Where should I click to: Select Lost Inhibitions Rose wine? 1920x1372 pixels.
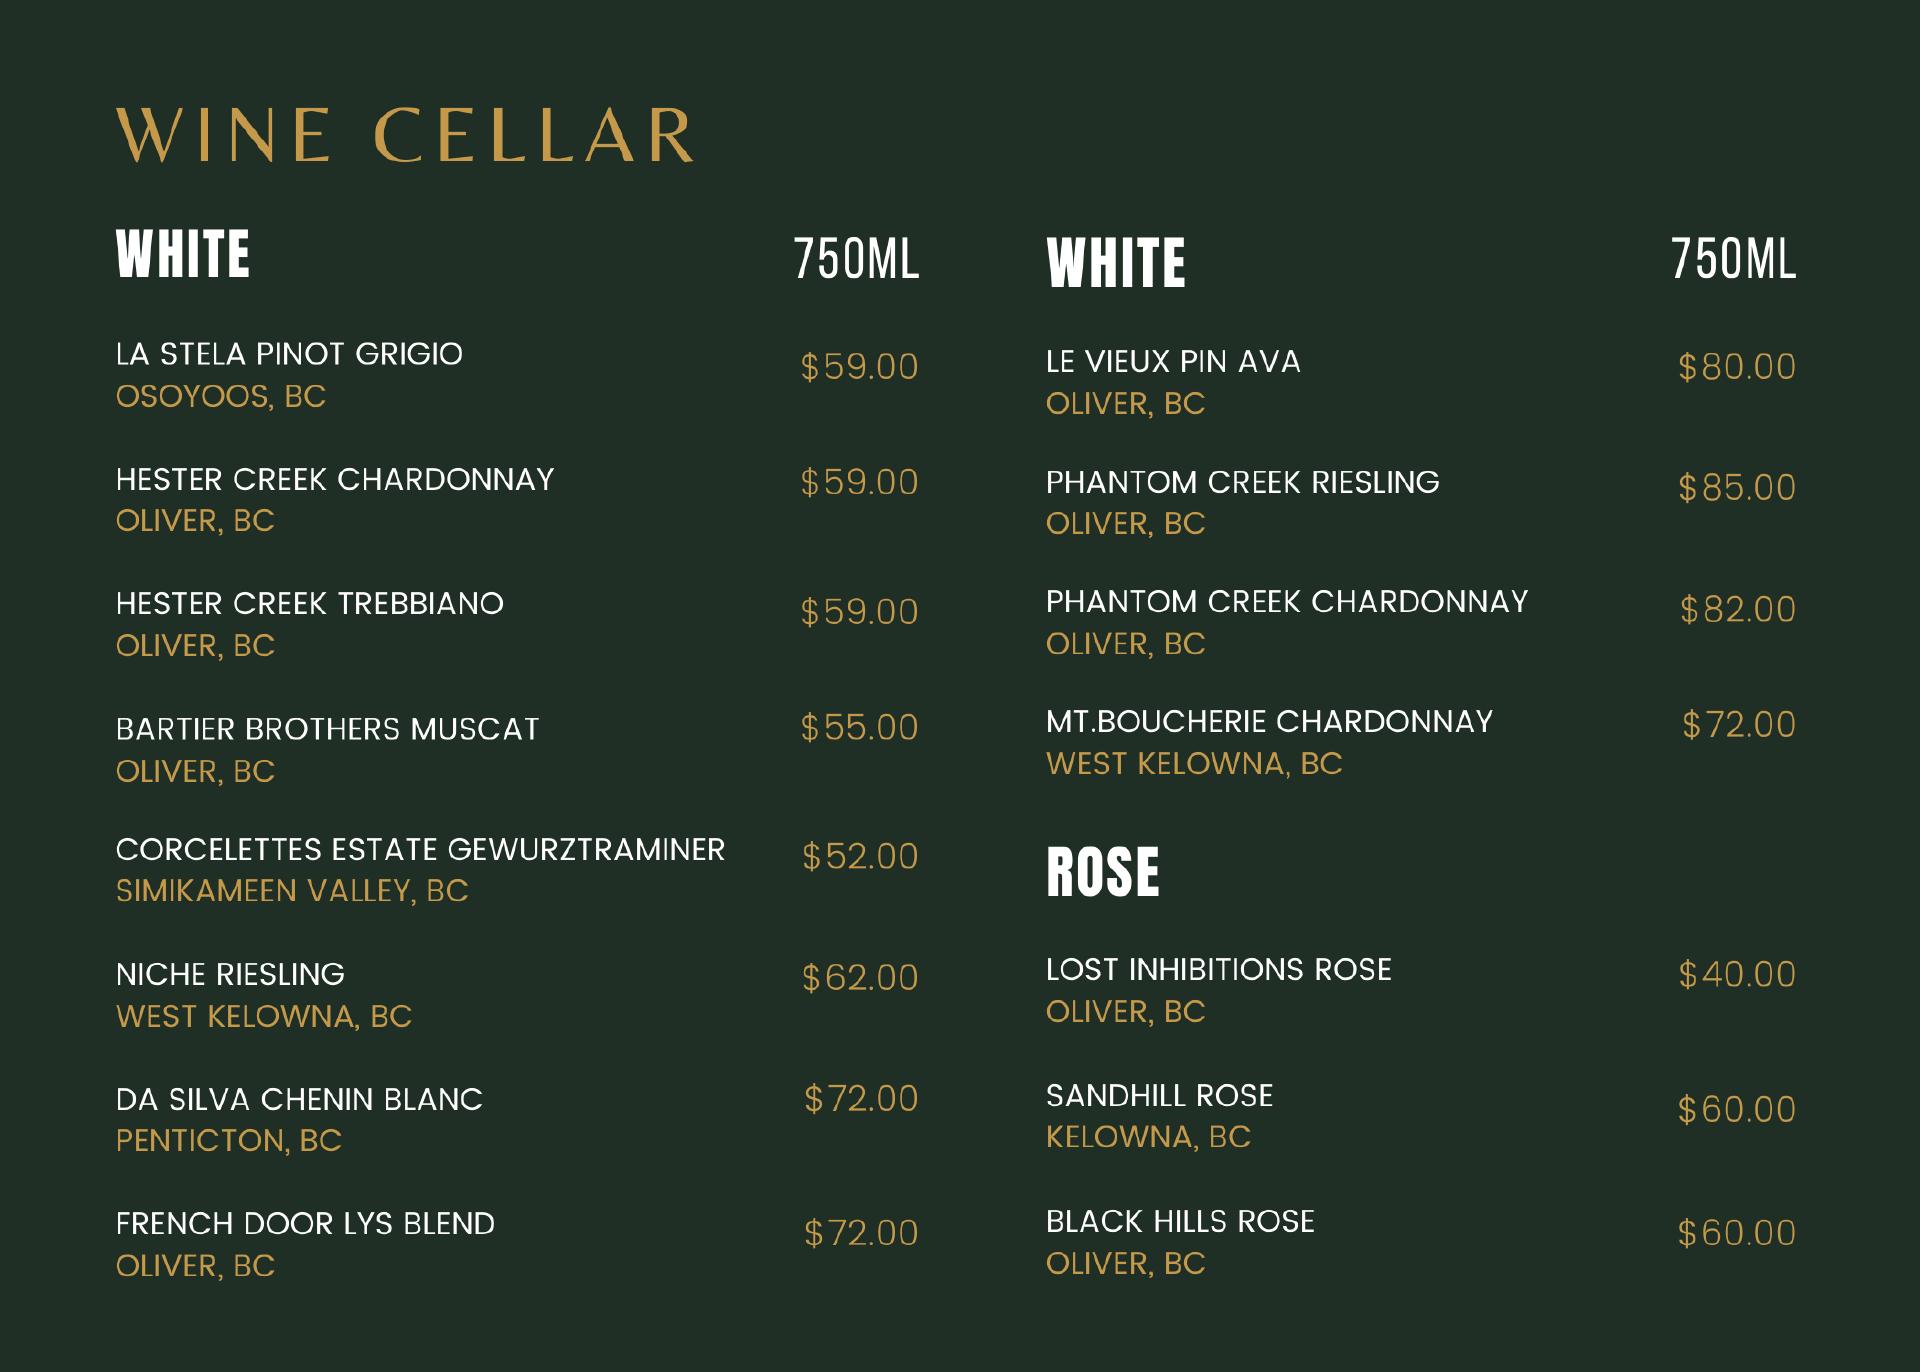(1218, 969)
